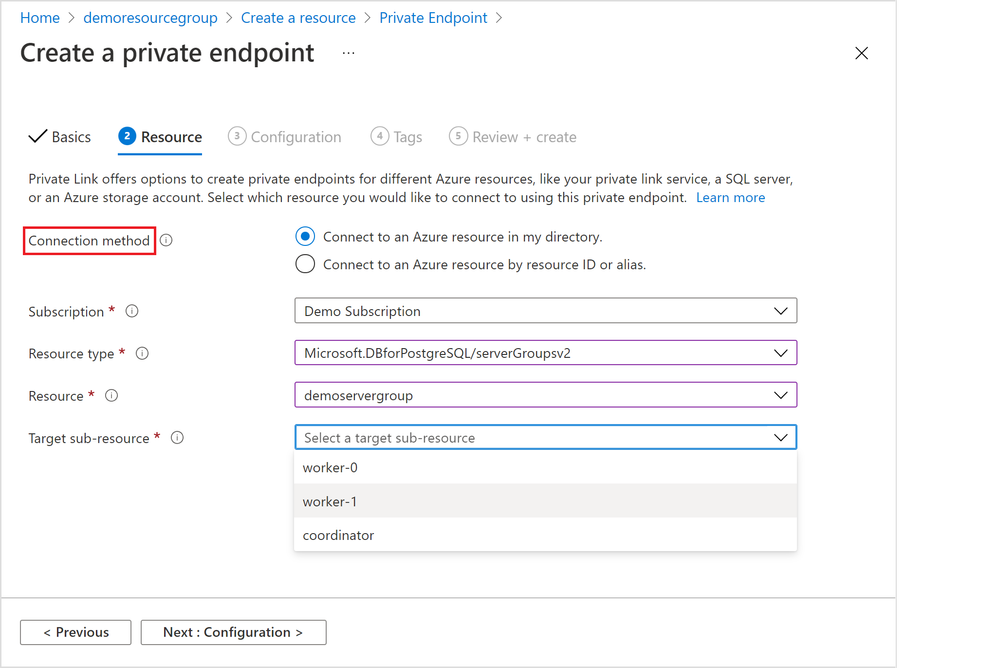This screenshot has height=668, width=999.
Task: Open the Learn more link
Action: click(730, 198)
